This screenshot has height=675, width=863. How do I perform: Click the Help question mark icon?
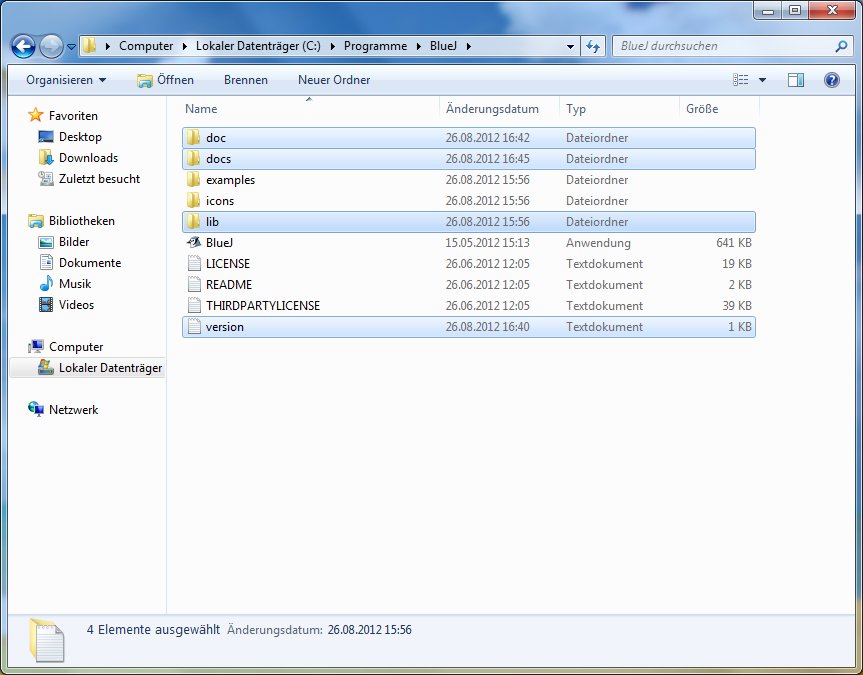(831, 80)
